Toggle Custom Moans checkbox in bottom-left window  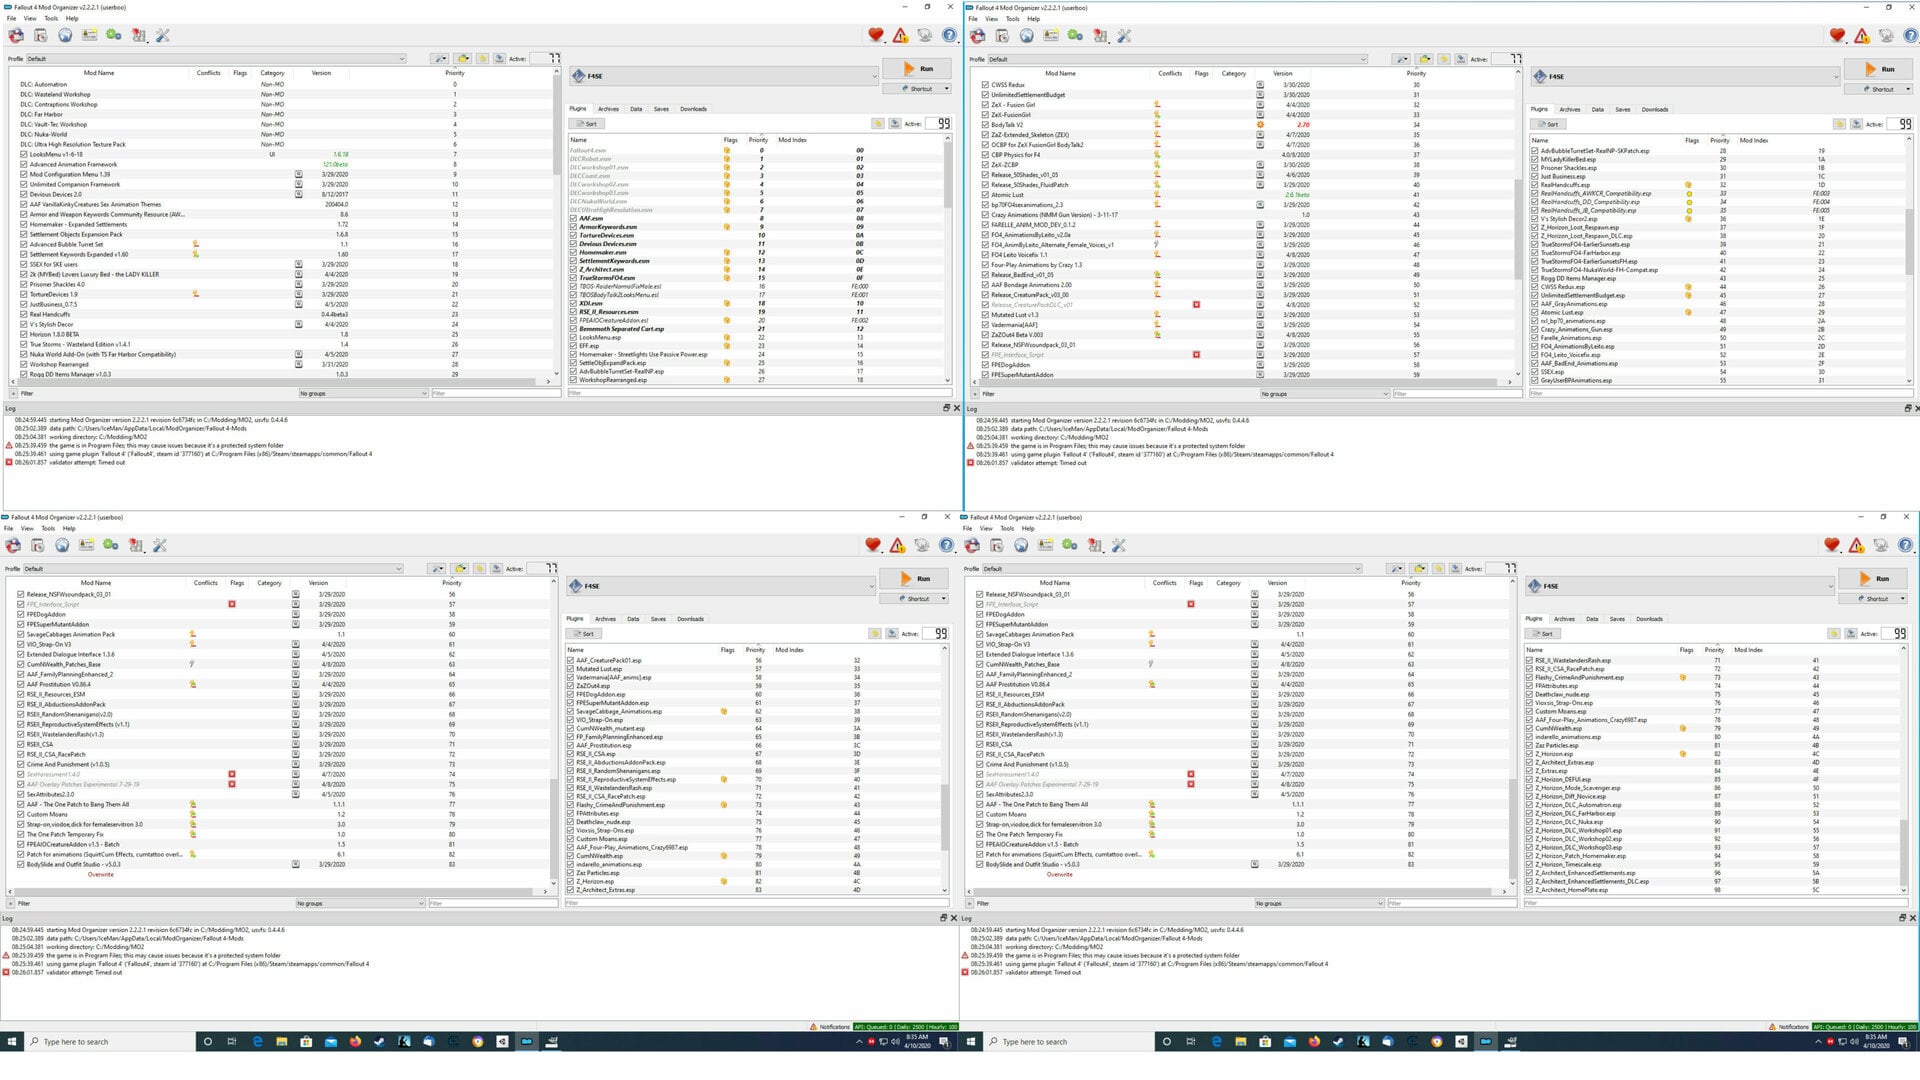(x=21, y=815)
